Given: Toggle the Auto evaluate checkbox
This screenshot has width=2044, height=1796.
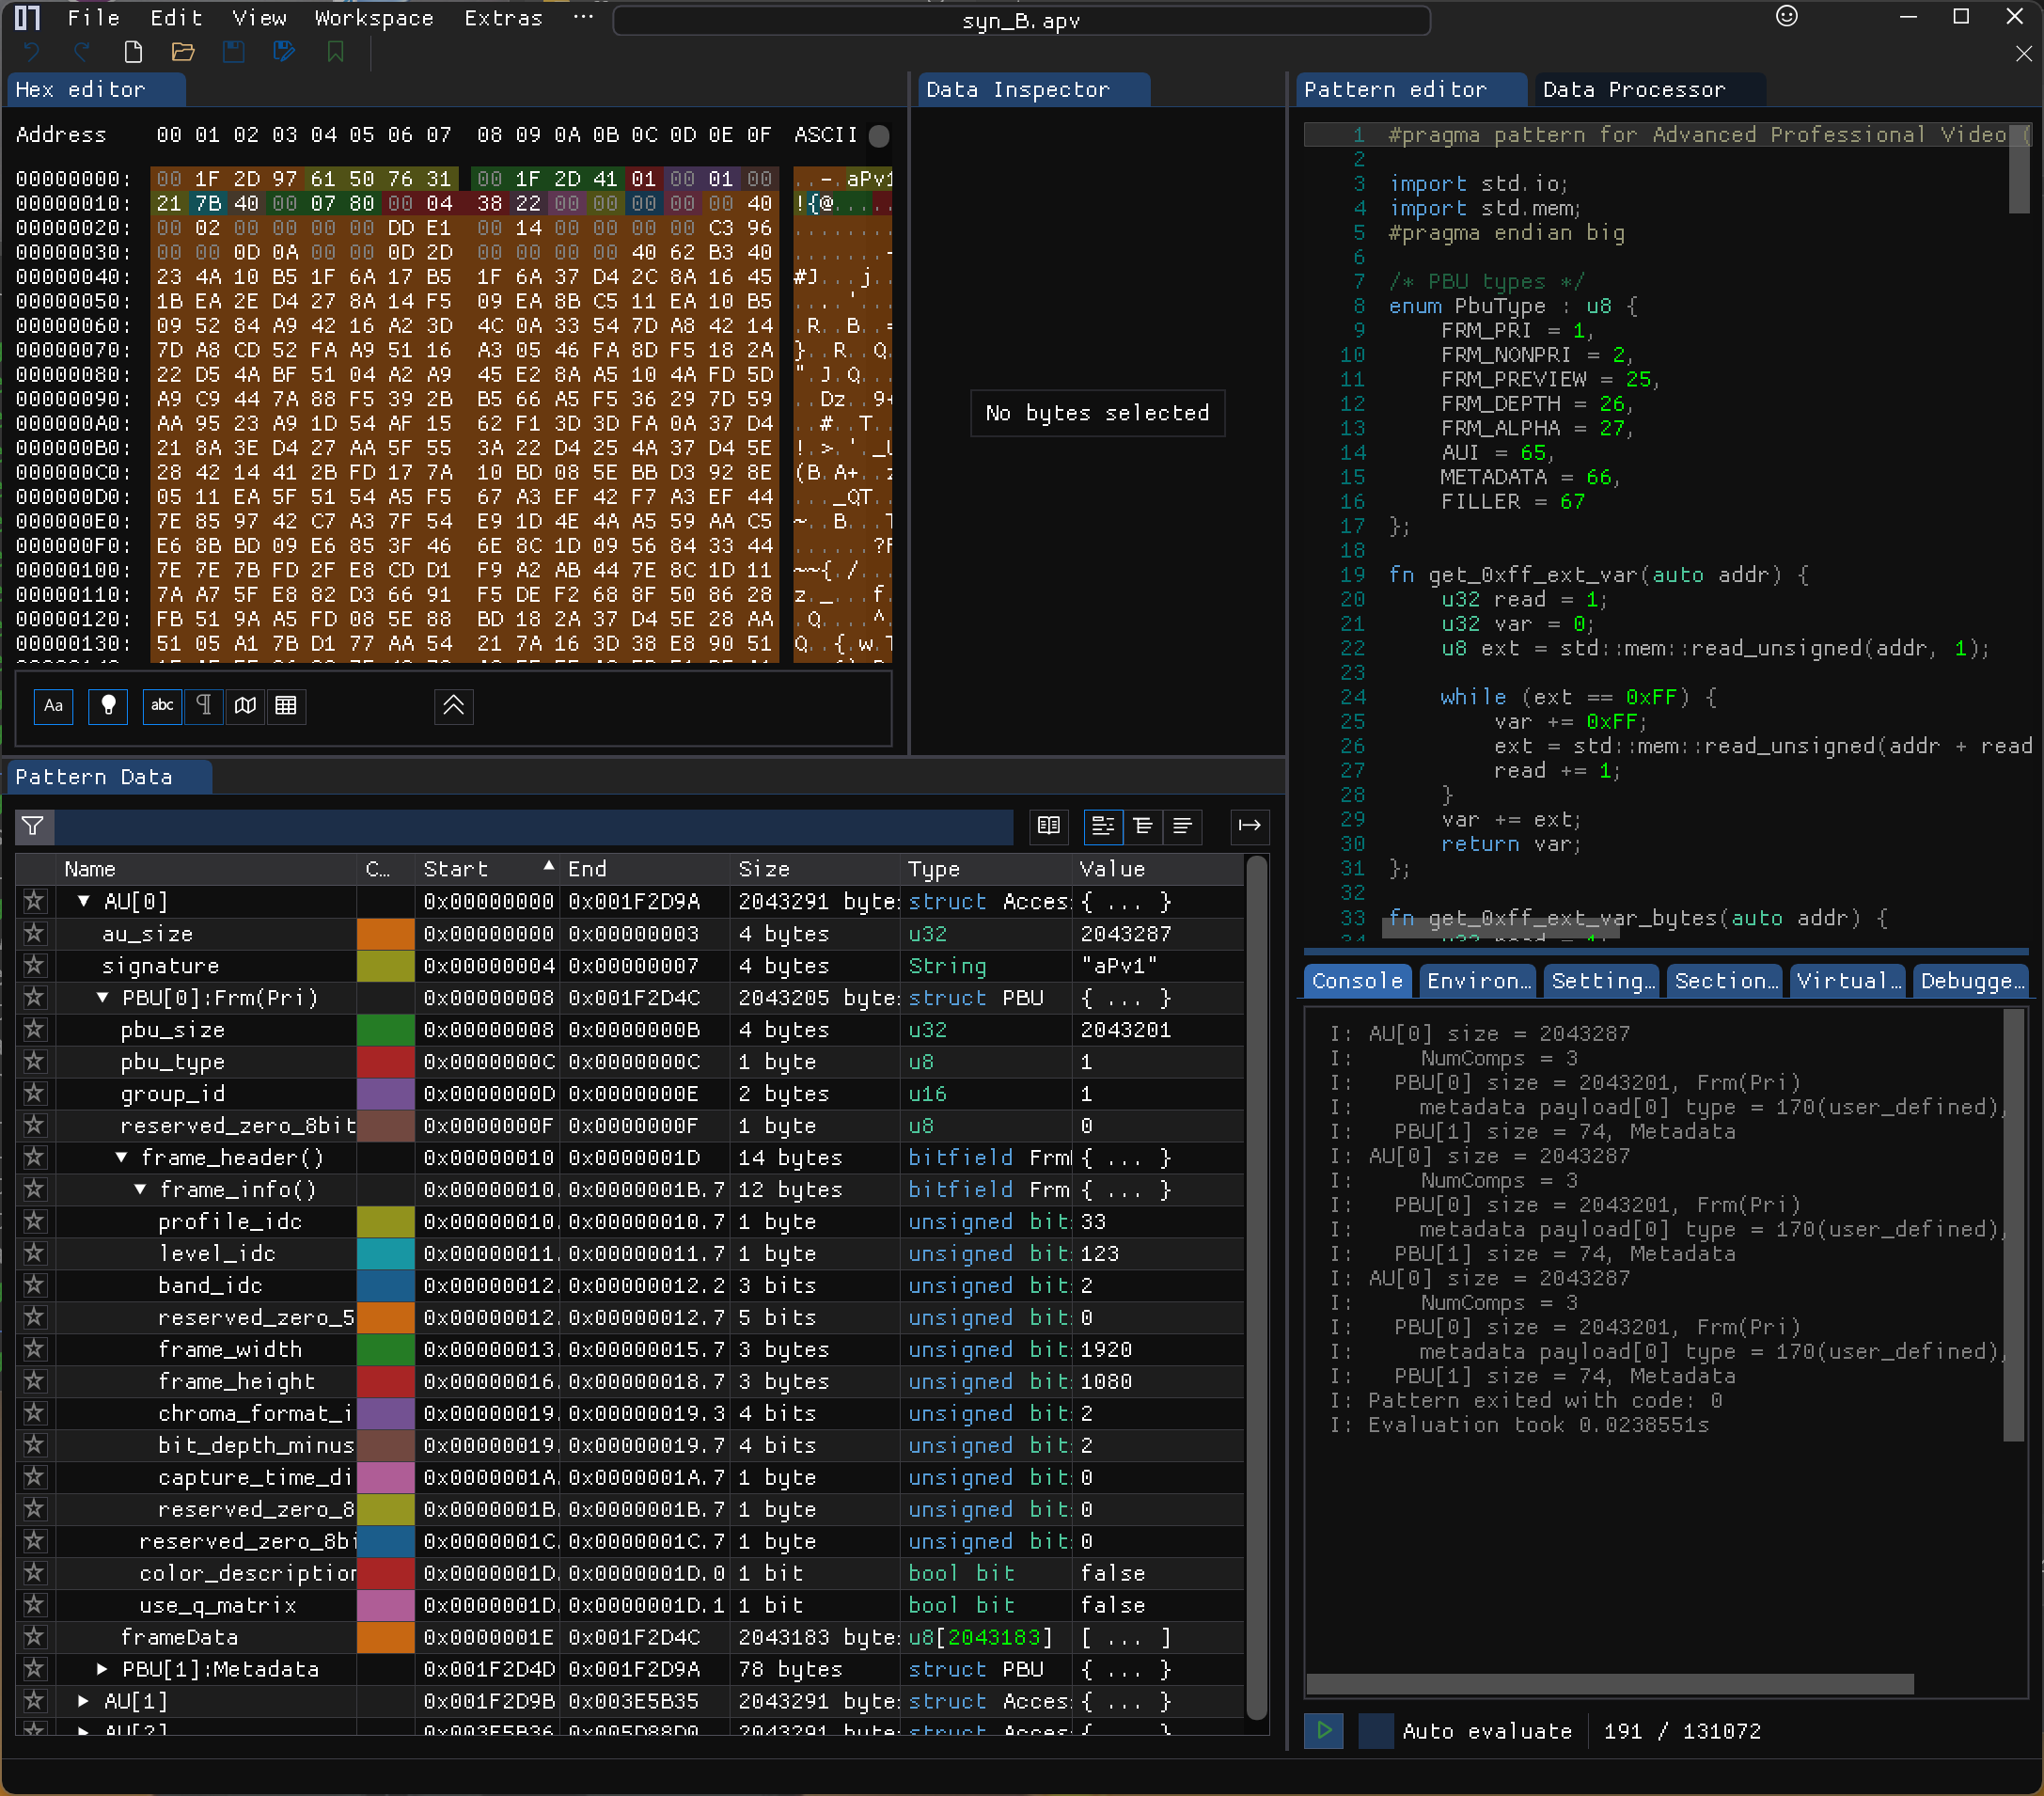Looking at the screenshot, I should 1376,1731.
